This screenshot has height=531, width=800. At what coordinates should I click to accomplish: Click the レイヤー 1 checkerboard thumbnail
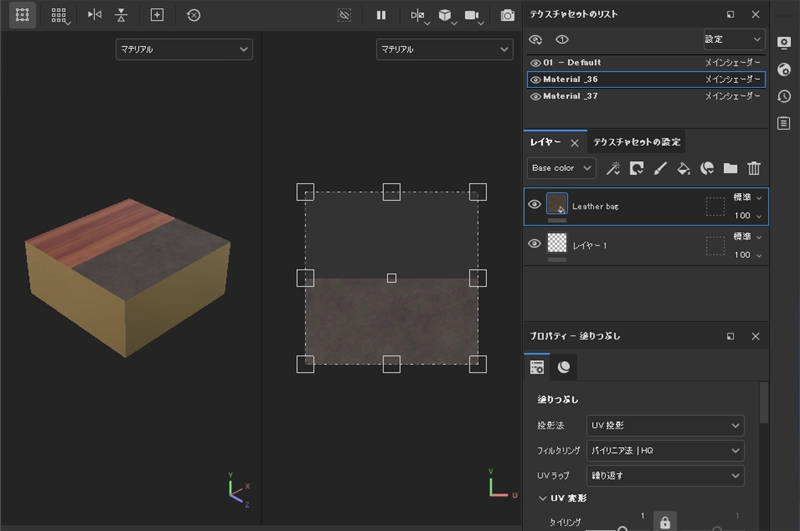557,243
